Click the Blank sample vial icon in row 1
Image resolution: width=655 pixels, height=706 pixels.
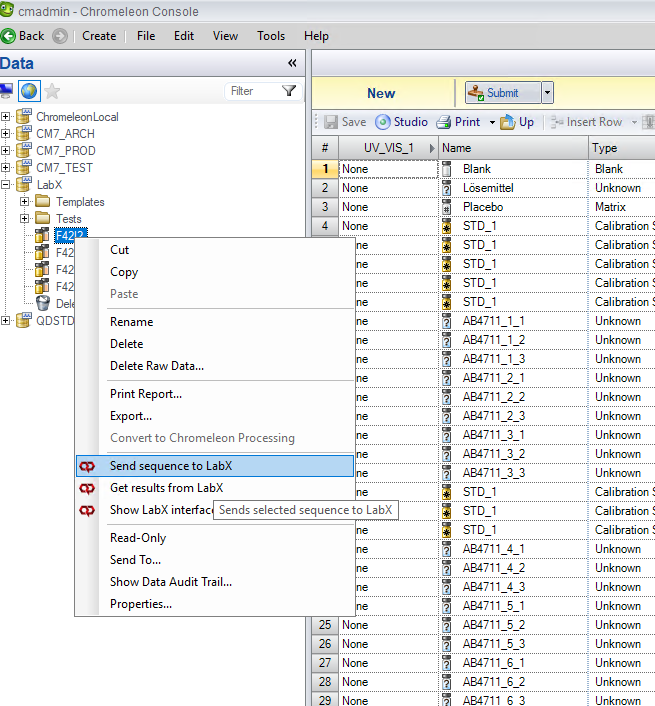coord(447,169)
